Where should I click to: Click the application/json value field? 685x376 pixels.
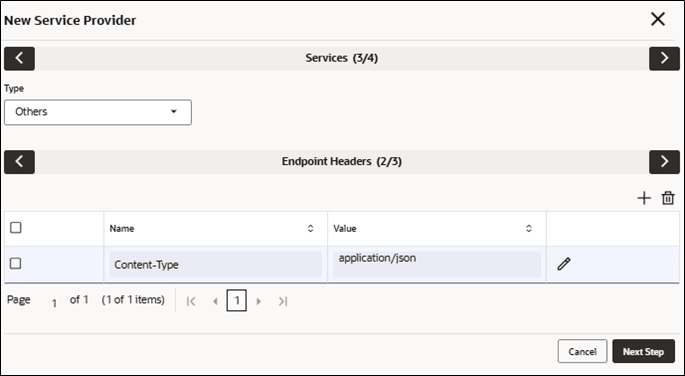tap(437, 265)
